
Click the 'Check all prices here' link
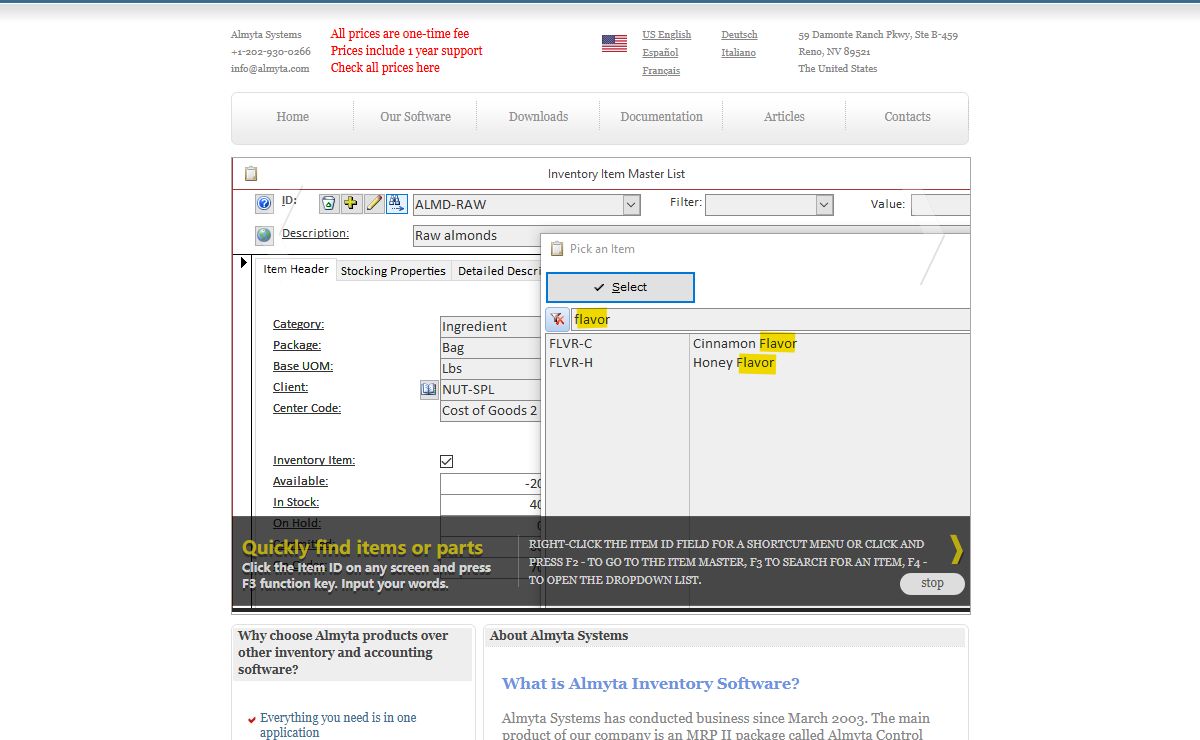[x=385, y=68]
